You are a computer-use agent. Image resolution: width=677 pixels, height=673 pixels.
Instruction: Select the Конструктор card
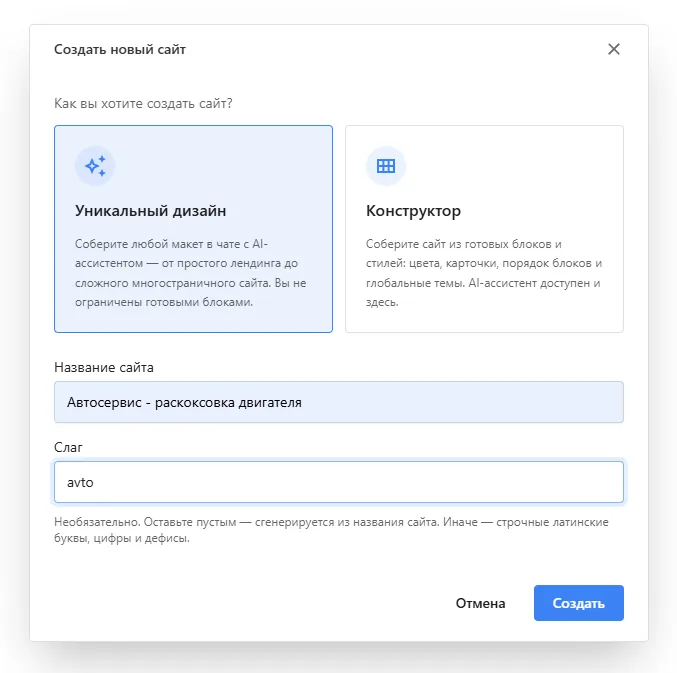(484, 229)
